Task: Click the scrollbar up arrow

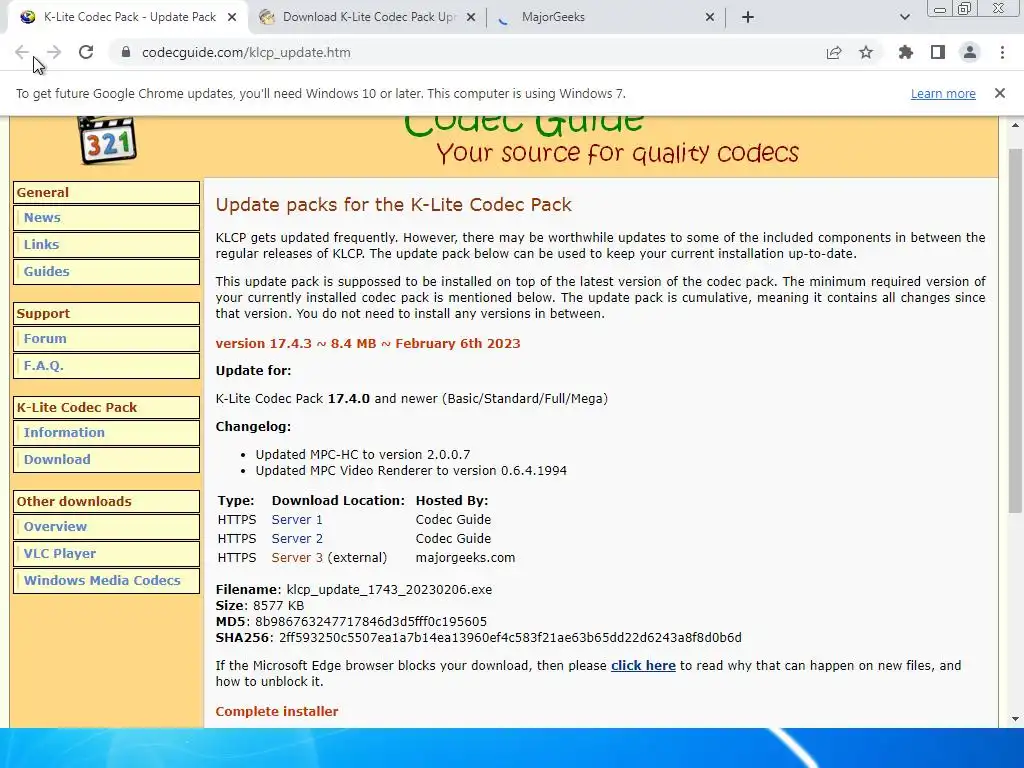Action: point(1015,124)
